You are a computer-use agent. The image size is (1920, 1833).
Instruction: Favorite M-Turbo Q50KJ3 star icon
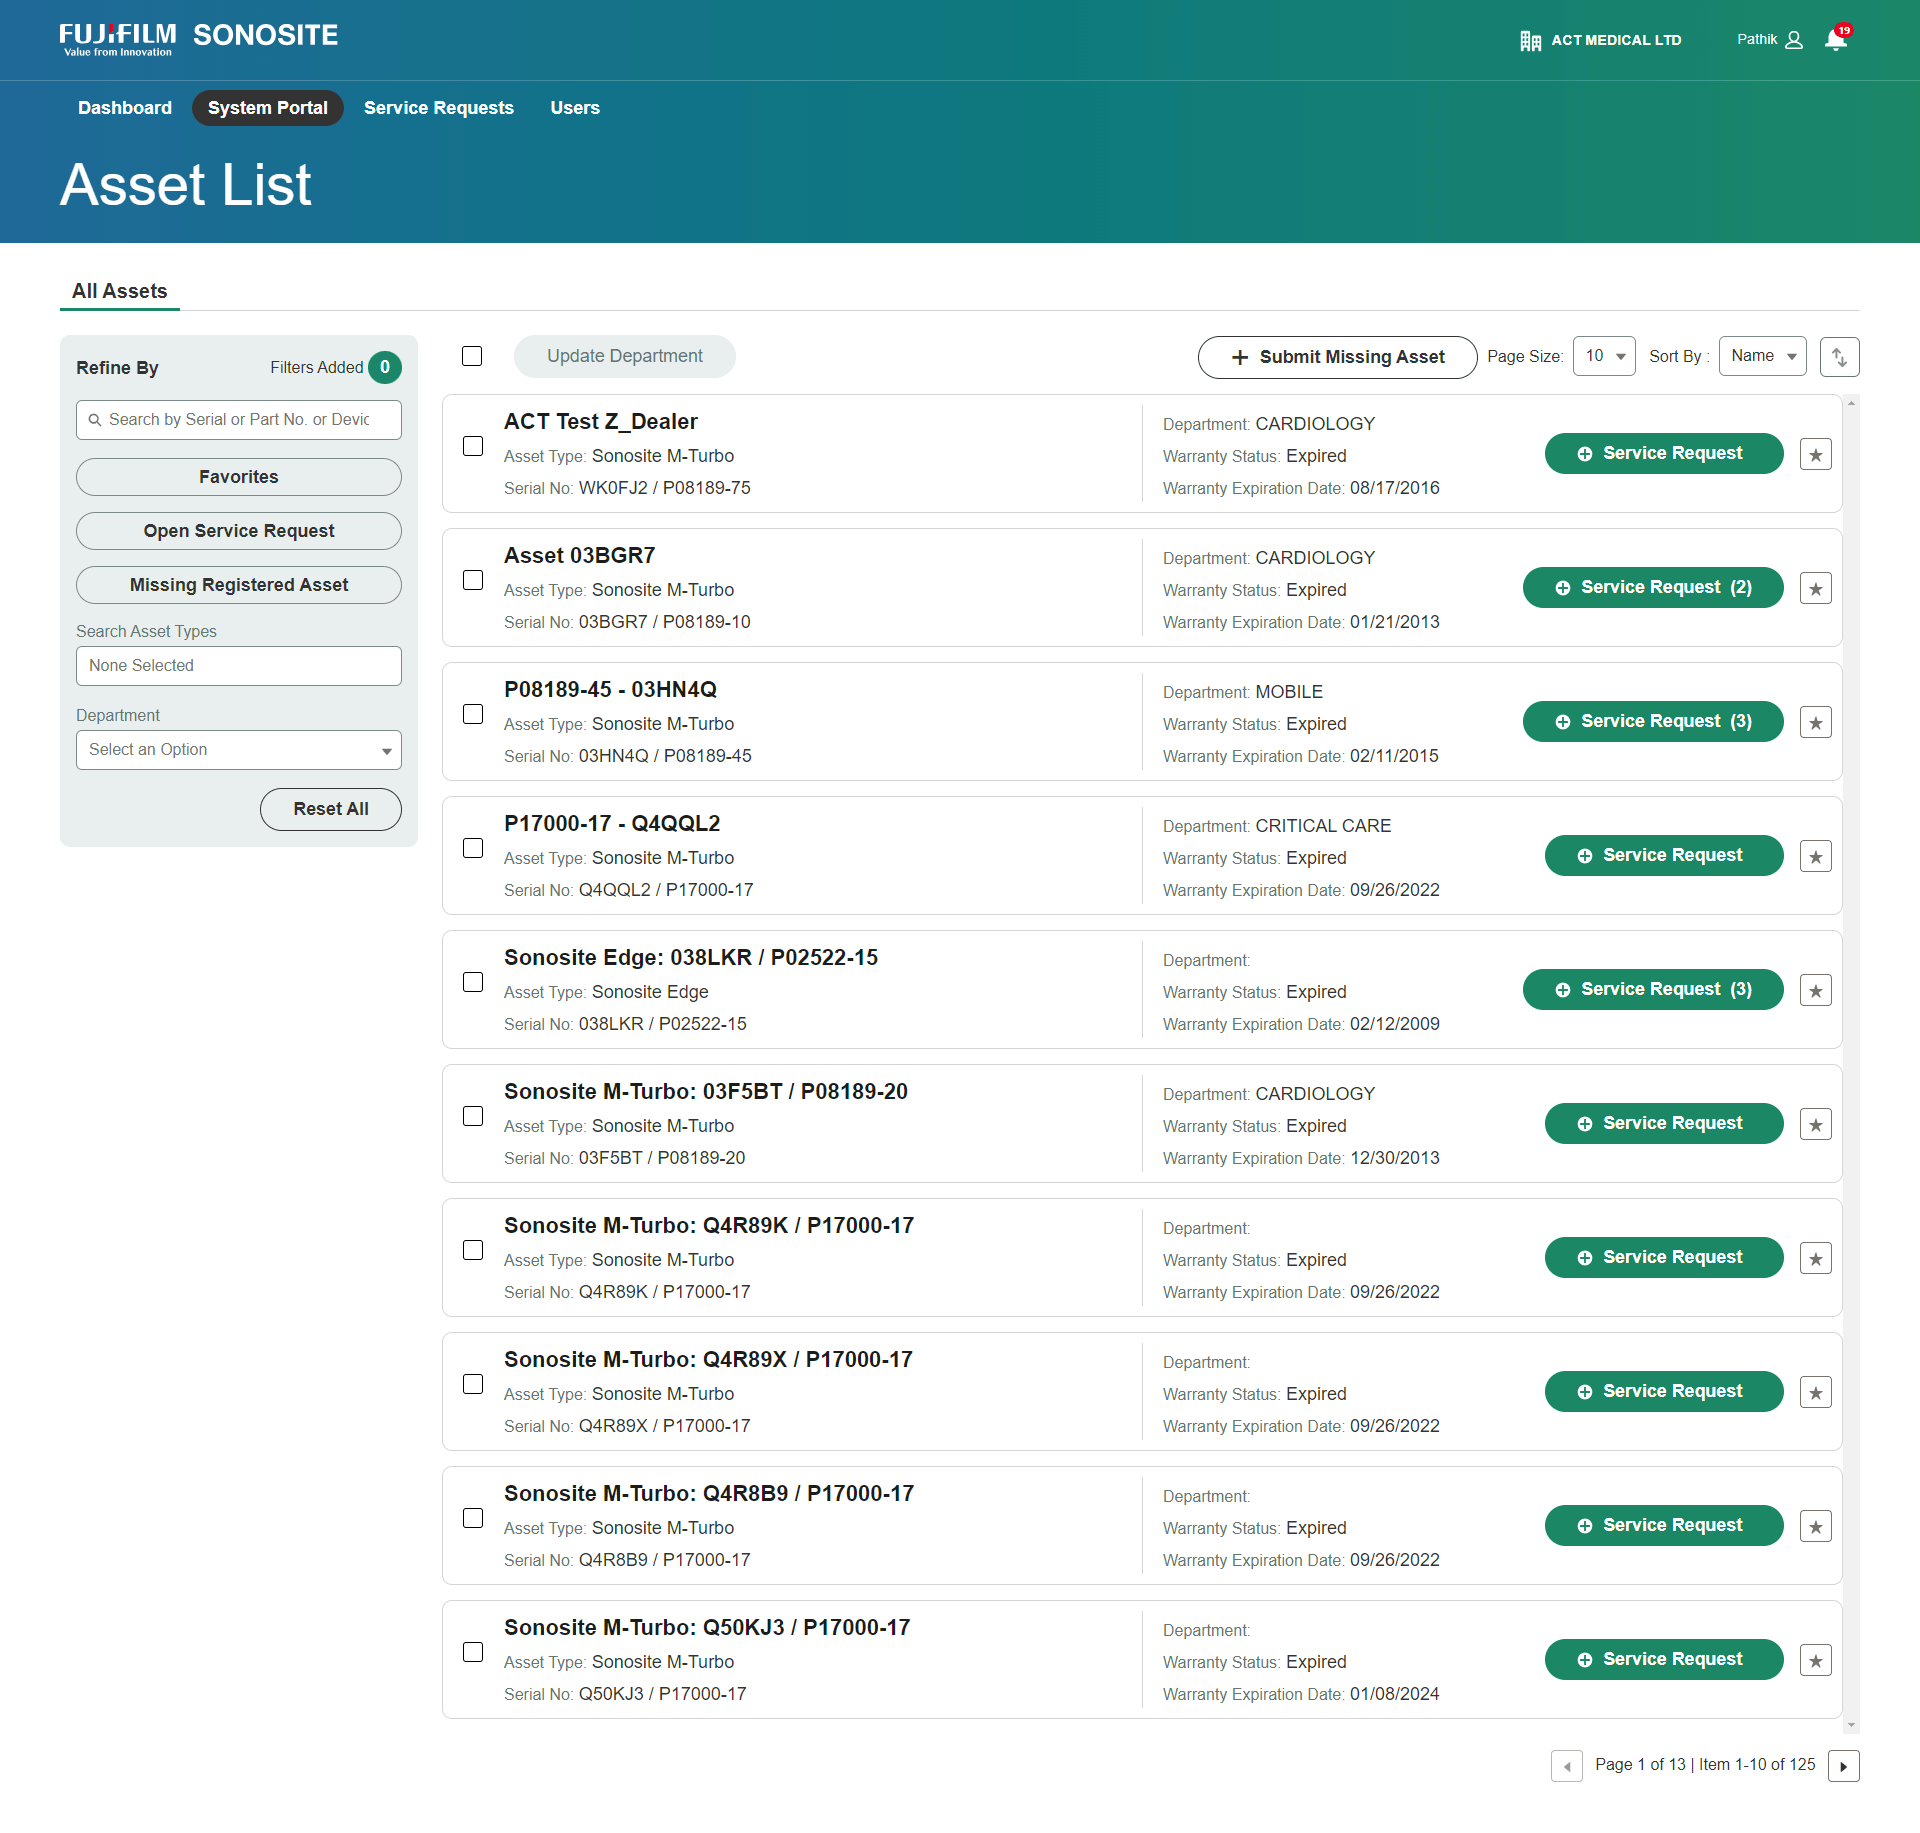click(x=1816, y=1661)
